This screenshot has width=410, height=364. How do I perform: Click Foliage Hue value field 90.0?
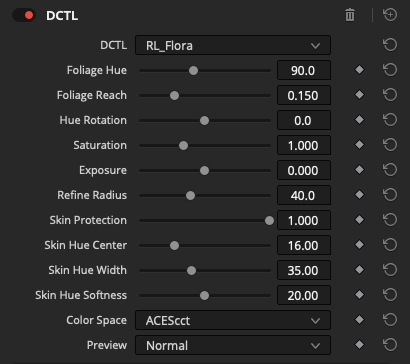tap(304, 70)
